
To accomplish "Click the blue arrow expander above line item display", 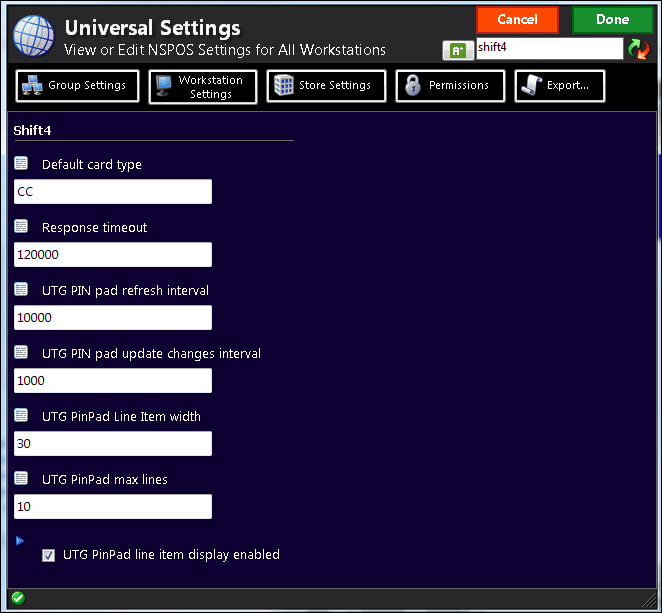I will (x=20, y=541).
